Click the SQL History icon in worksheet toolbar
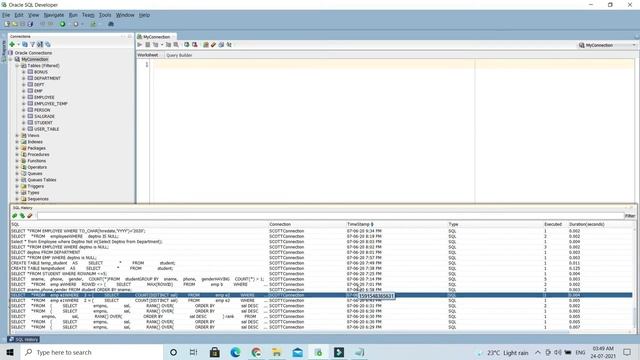 pyautogui.click(x=221, y=44)
